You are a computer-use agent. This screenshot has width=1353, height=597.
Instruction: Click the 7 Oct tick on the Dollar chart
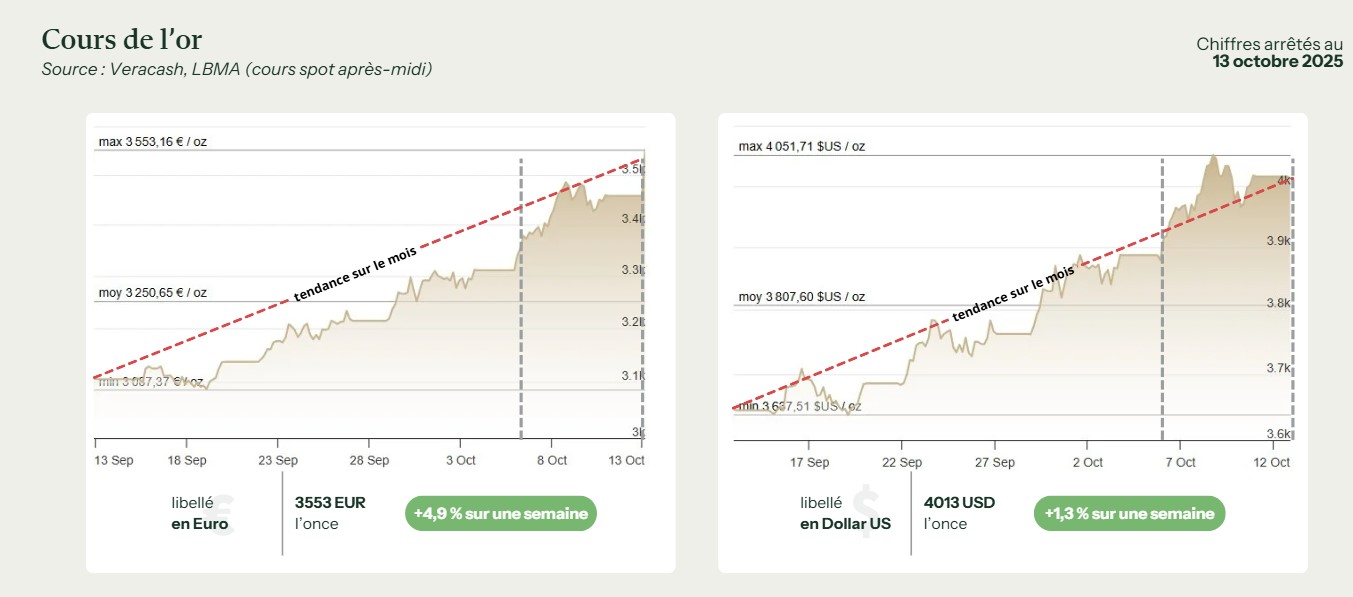click(x=1180, y=462)
